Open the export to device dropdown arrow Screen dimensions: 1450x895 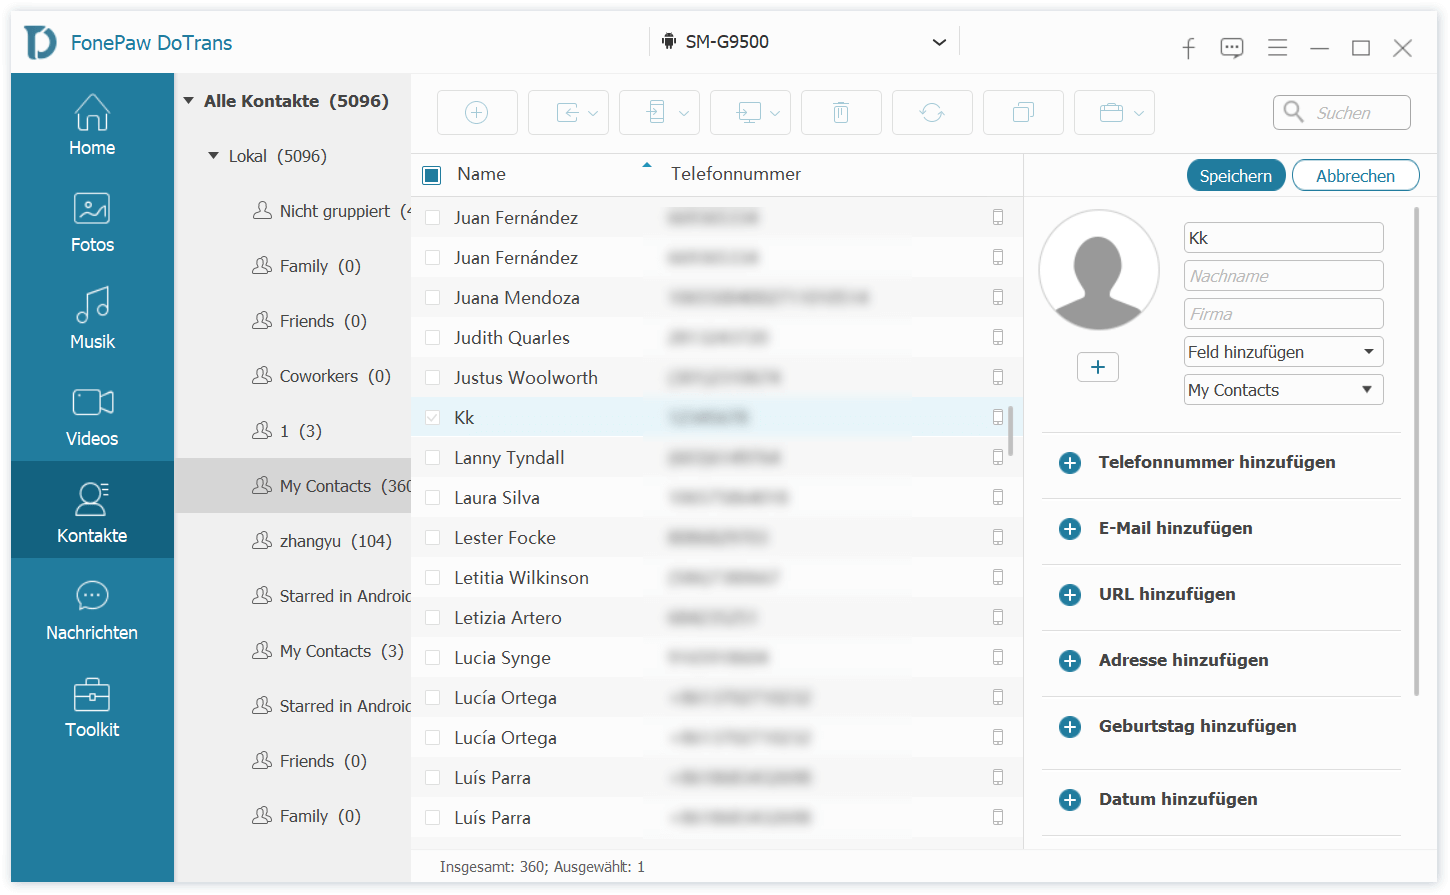[684, 114]
